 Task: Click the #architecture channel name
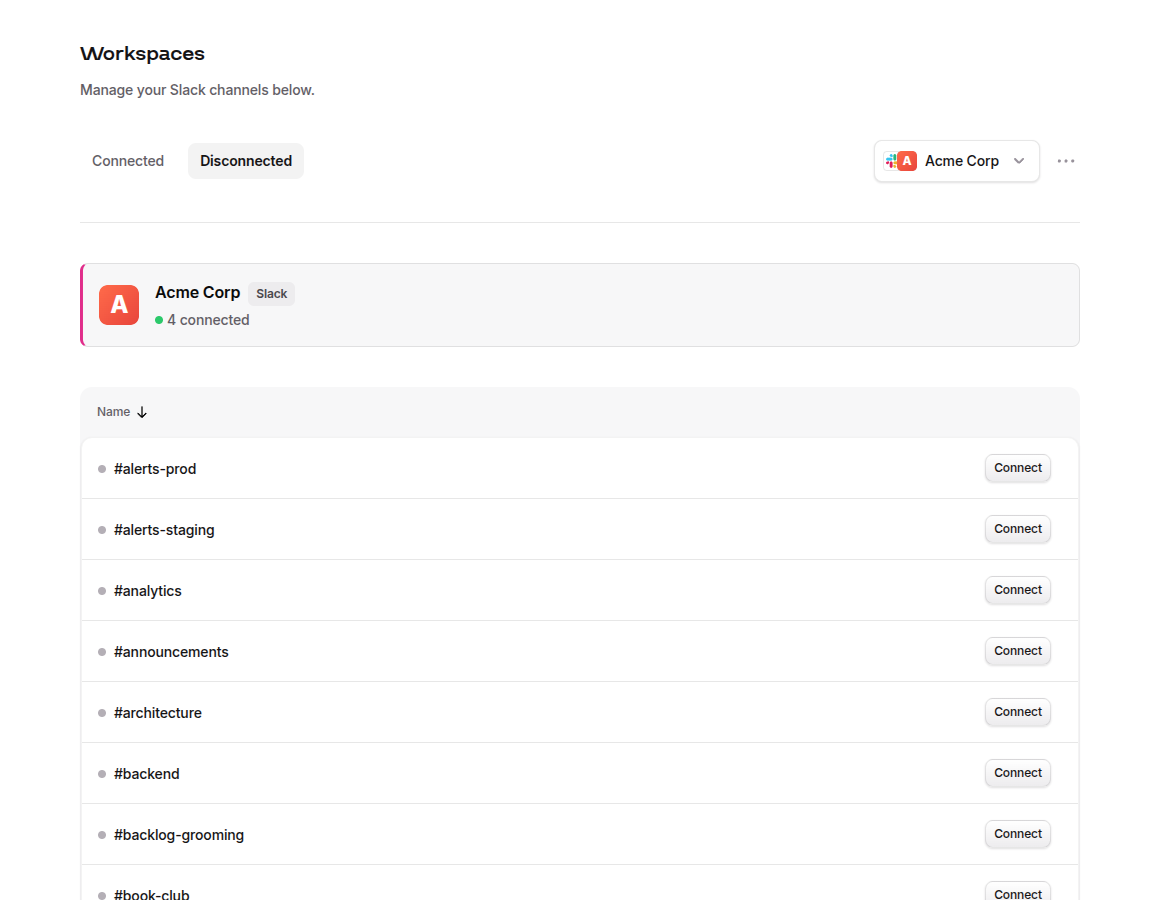click(158, 713)
